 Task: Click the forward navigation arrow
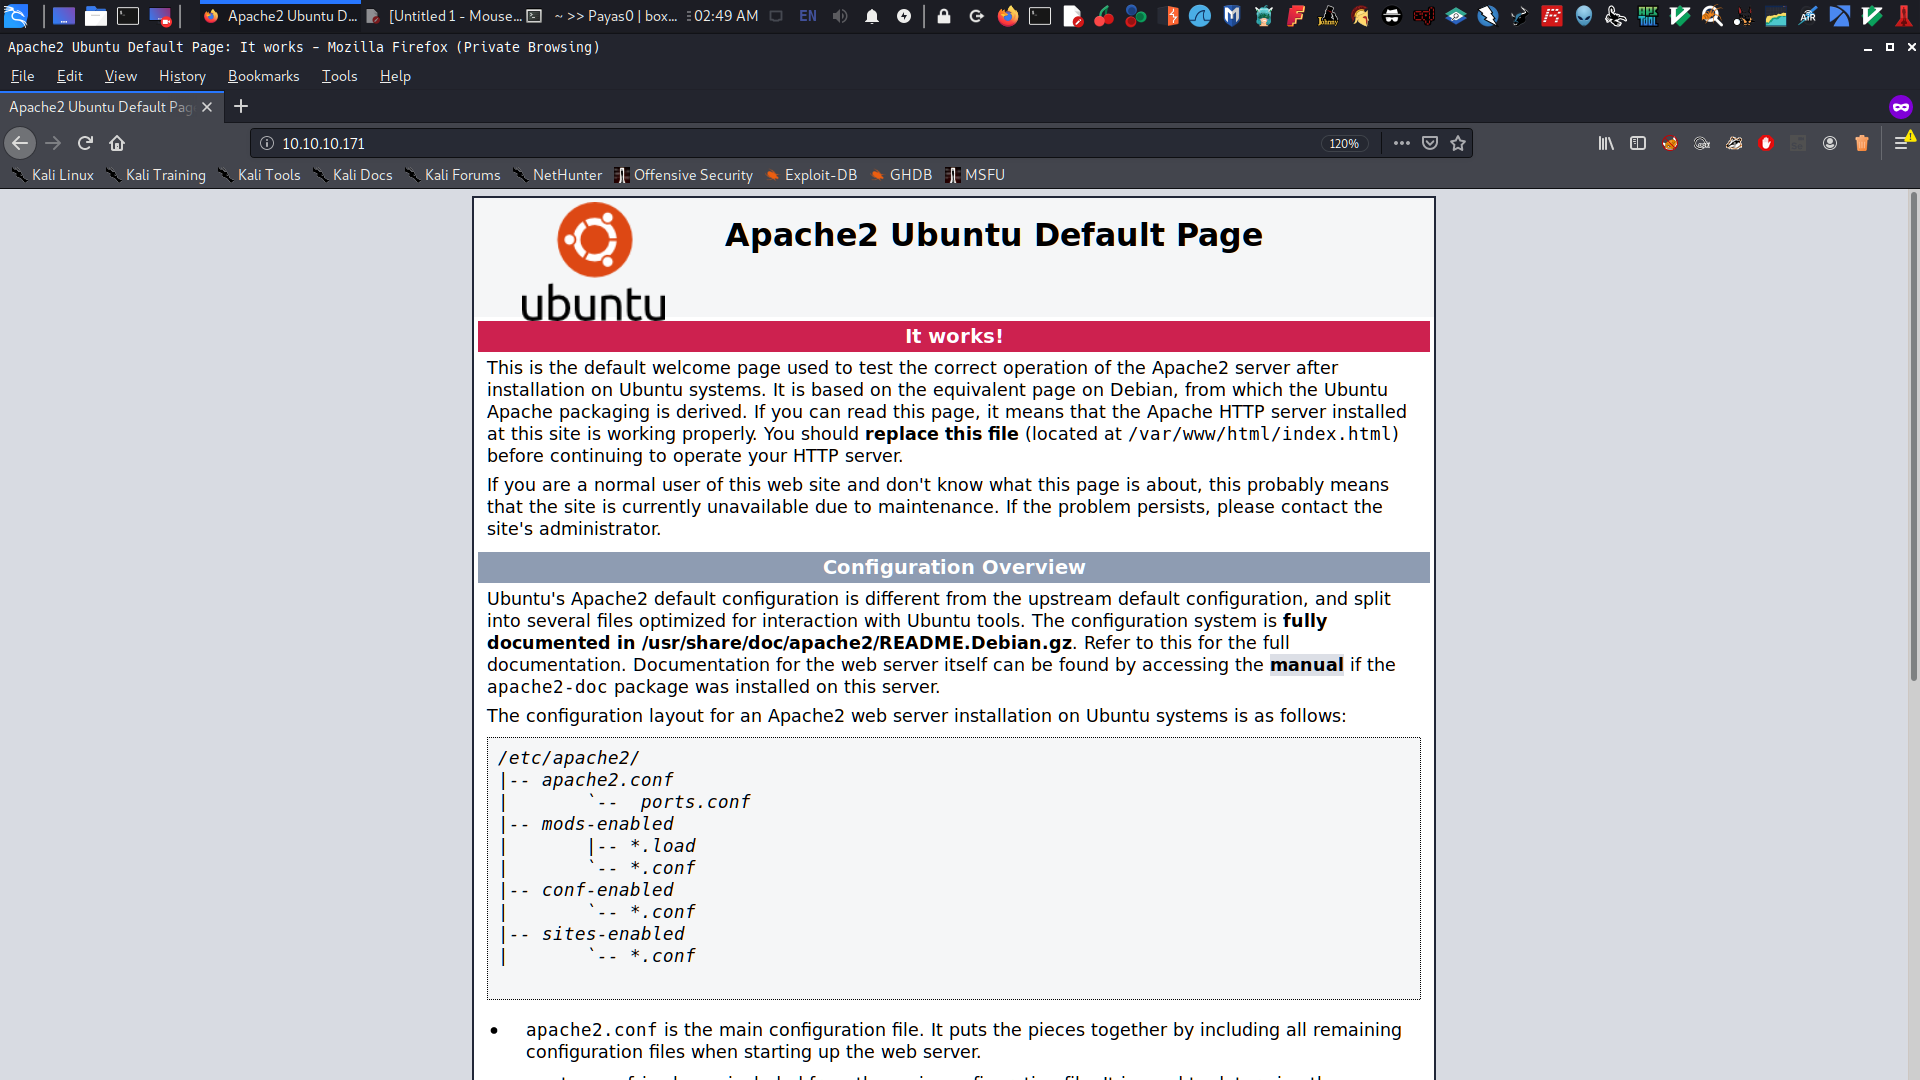pyautogui.click(x=53, y=143)
